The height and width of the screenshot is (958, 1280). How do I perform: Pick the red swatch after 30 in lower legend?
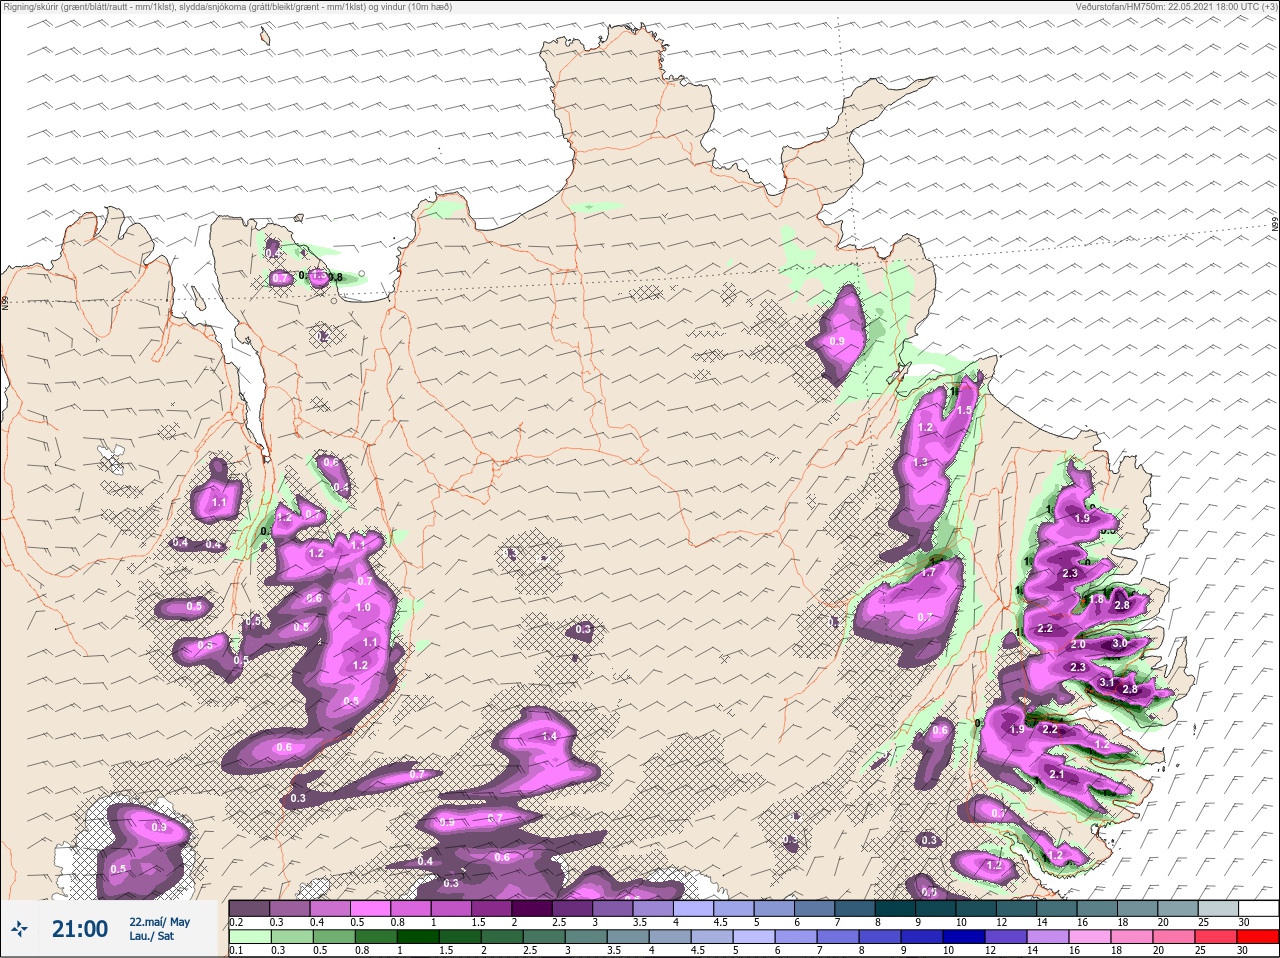[x=1260, y=937]
